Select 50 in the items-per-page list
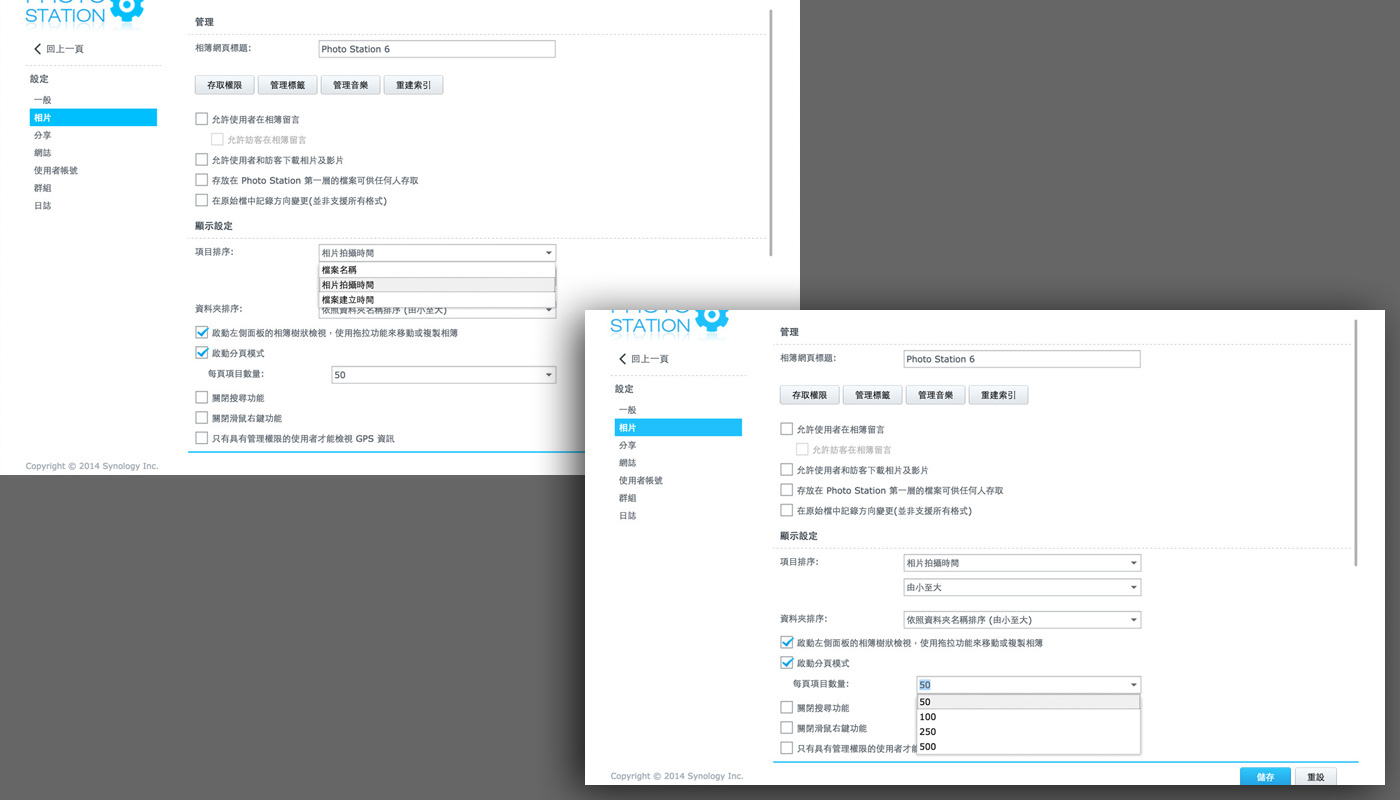This screenshot has height=800, width=1400. point(1028,702)
